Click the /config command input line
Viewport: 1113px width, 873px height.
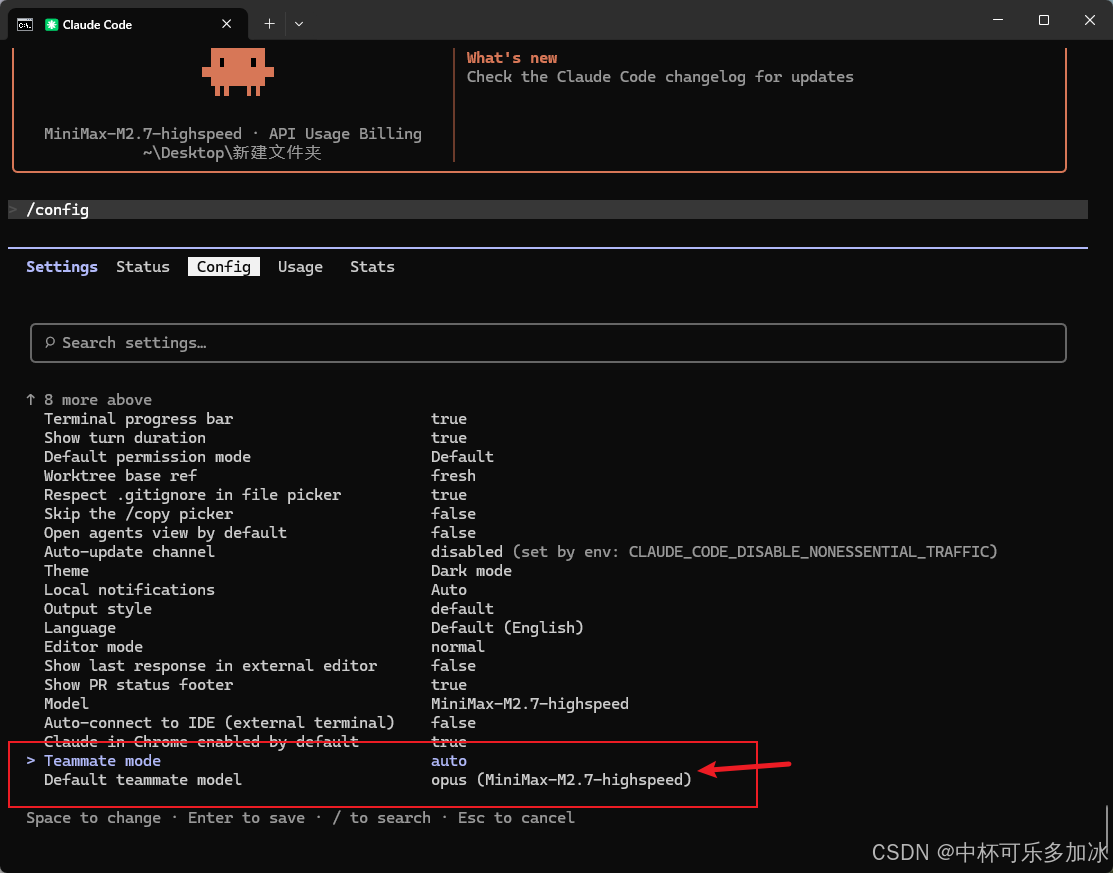pyautogui.click(x=548, y=209)
